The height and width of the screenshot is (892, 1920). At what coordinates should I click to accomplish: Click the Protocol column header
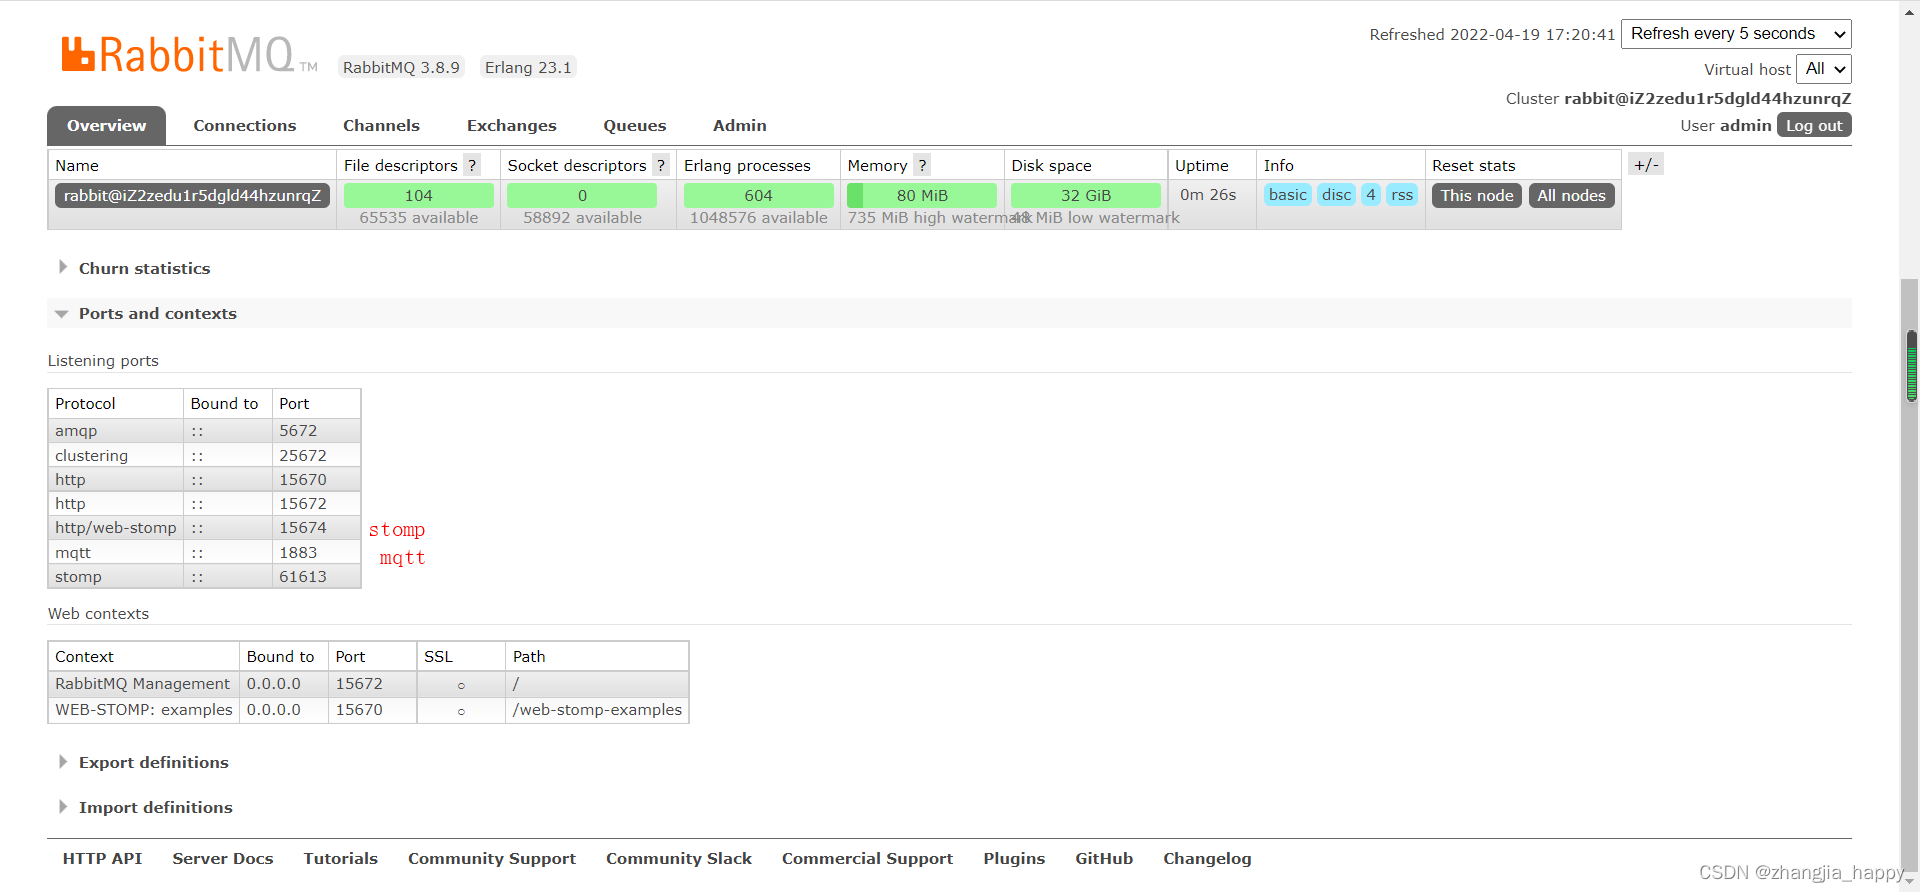click(x=116, y=403)
